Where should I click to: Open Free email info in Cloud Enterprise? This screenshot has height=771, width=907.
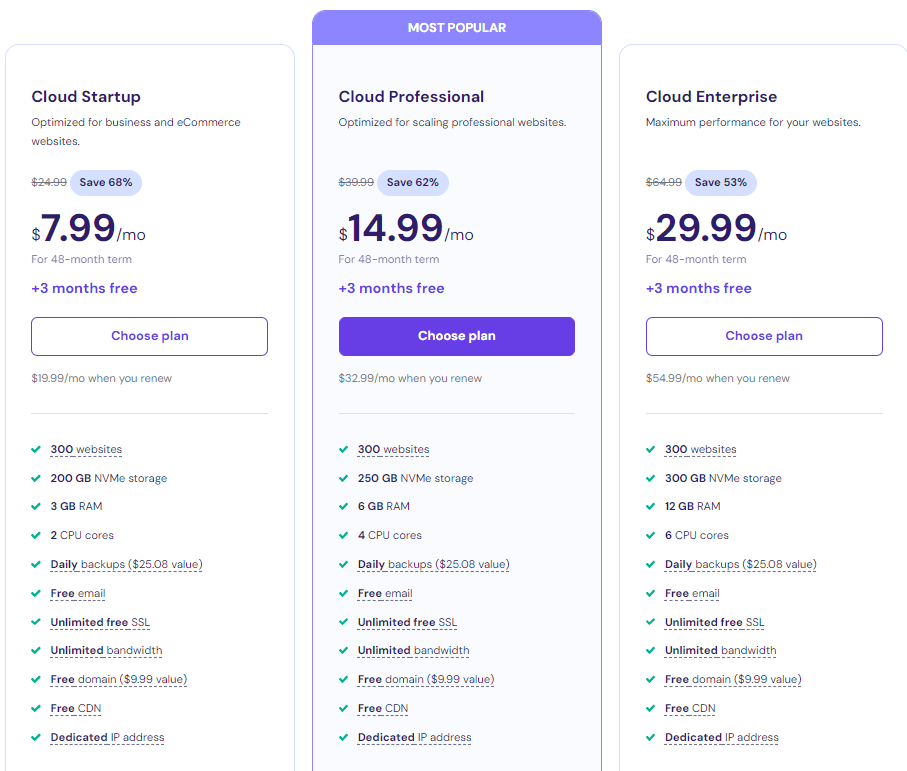[692, 593]
